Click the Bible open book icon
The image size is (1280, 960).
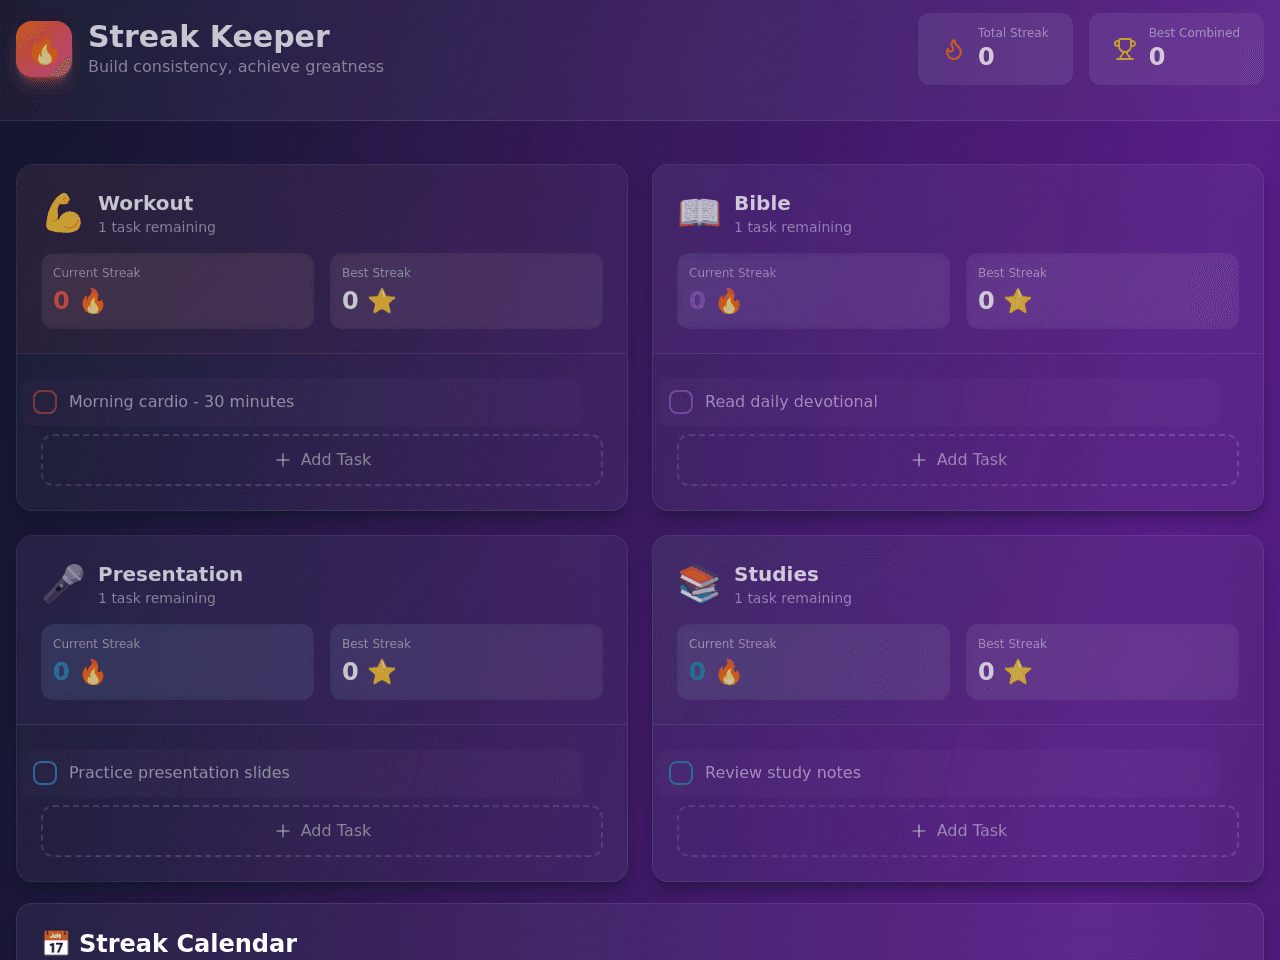pos(699,213)
